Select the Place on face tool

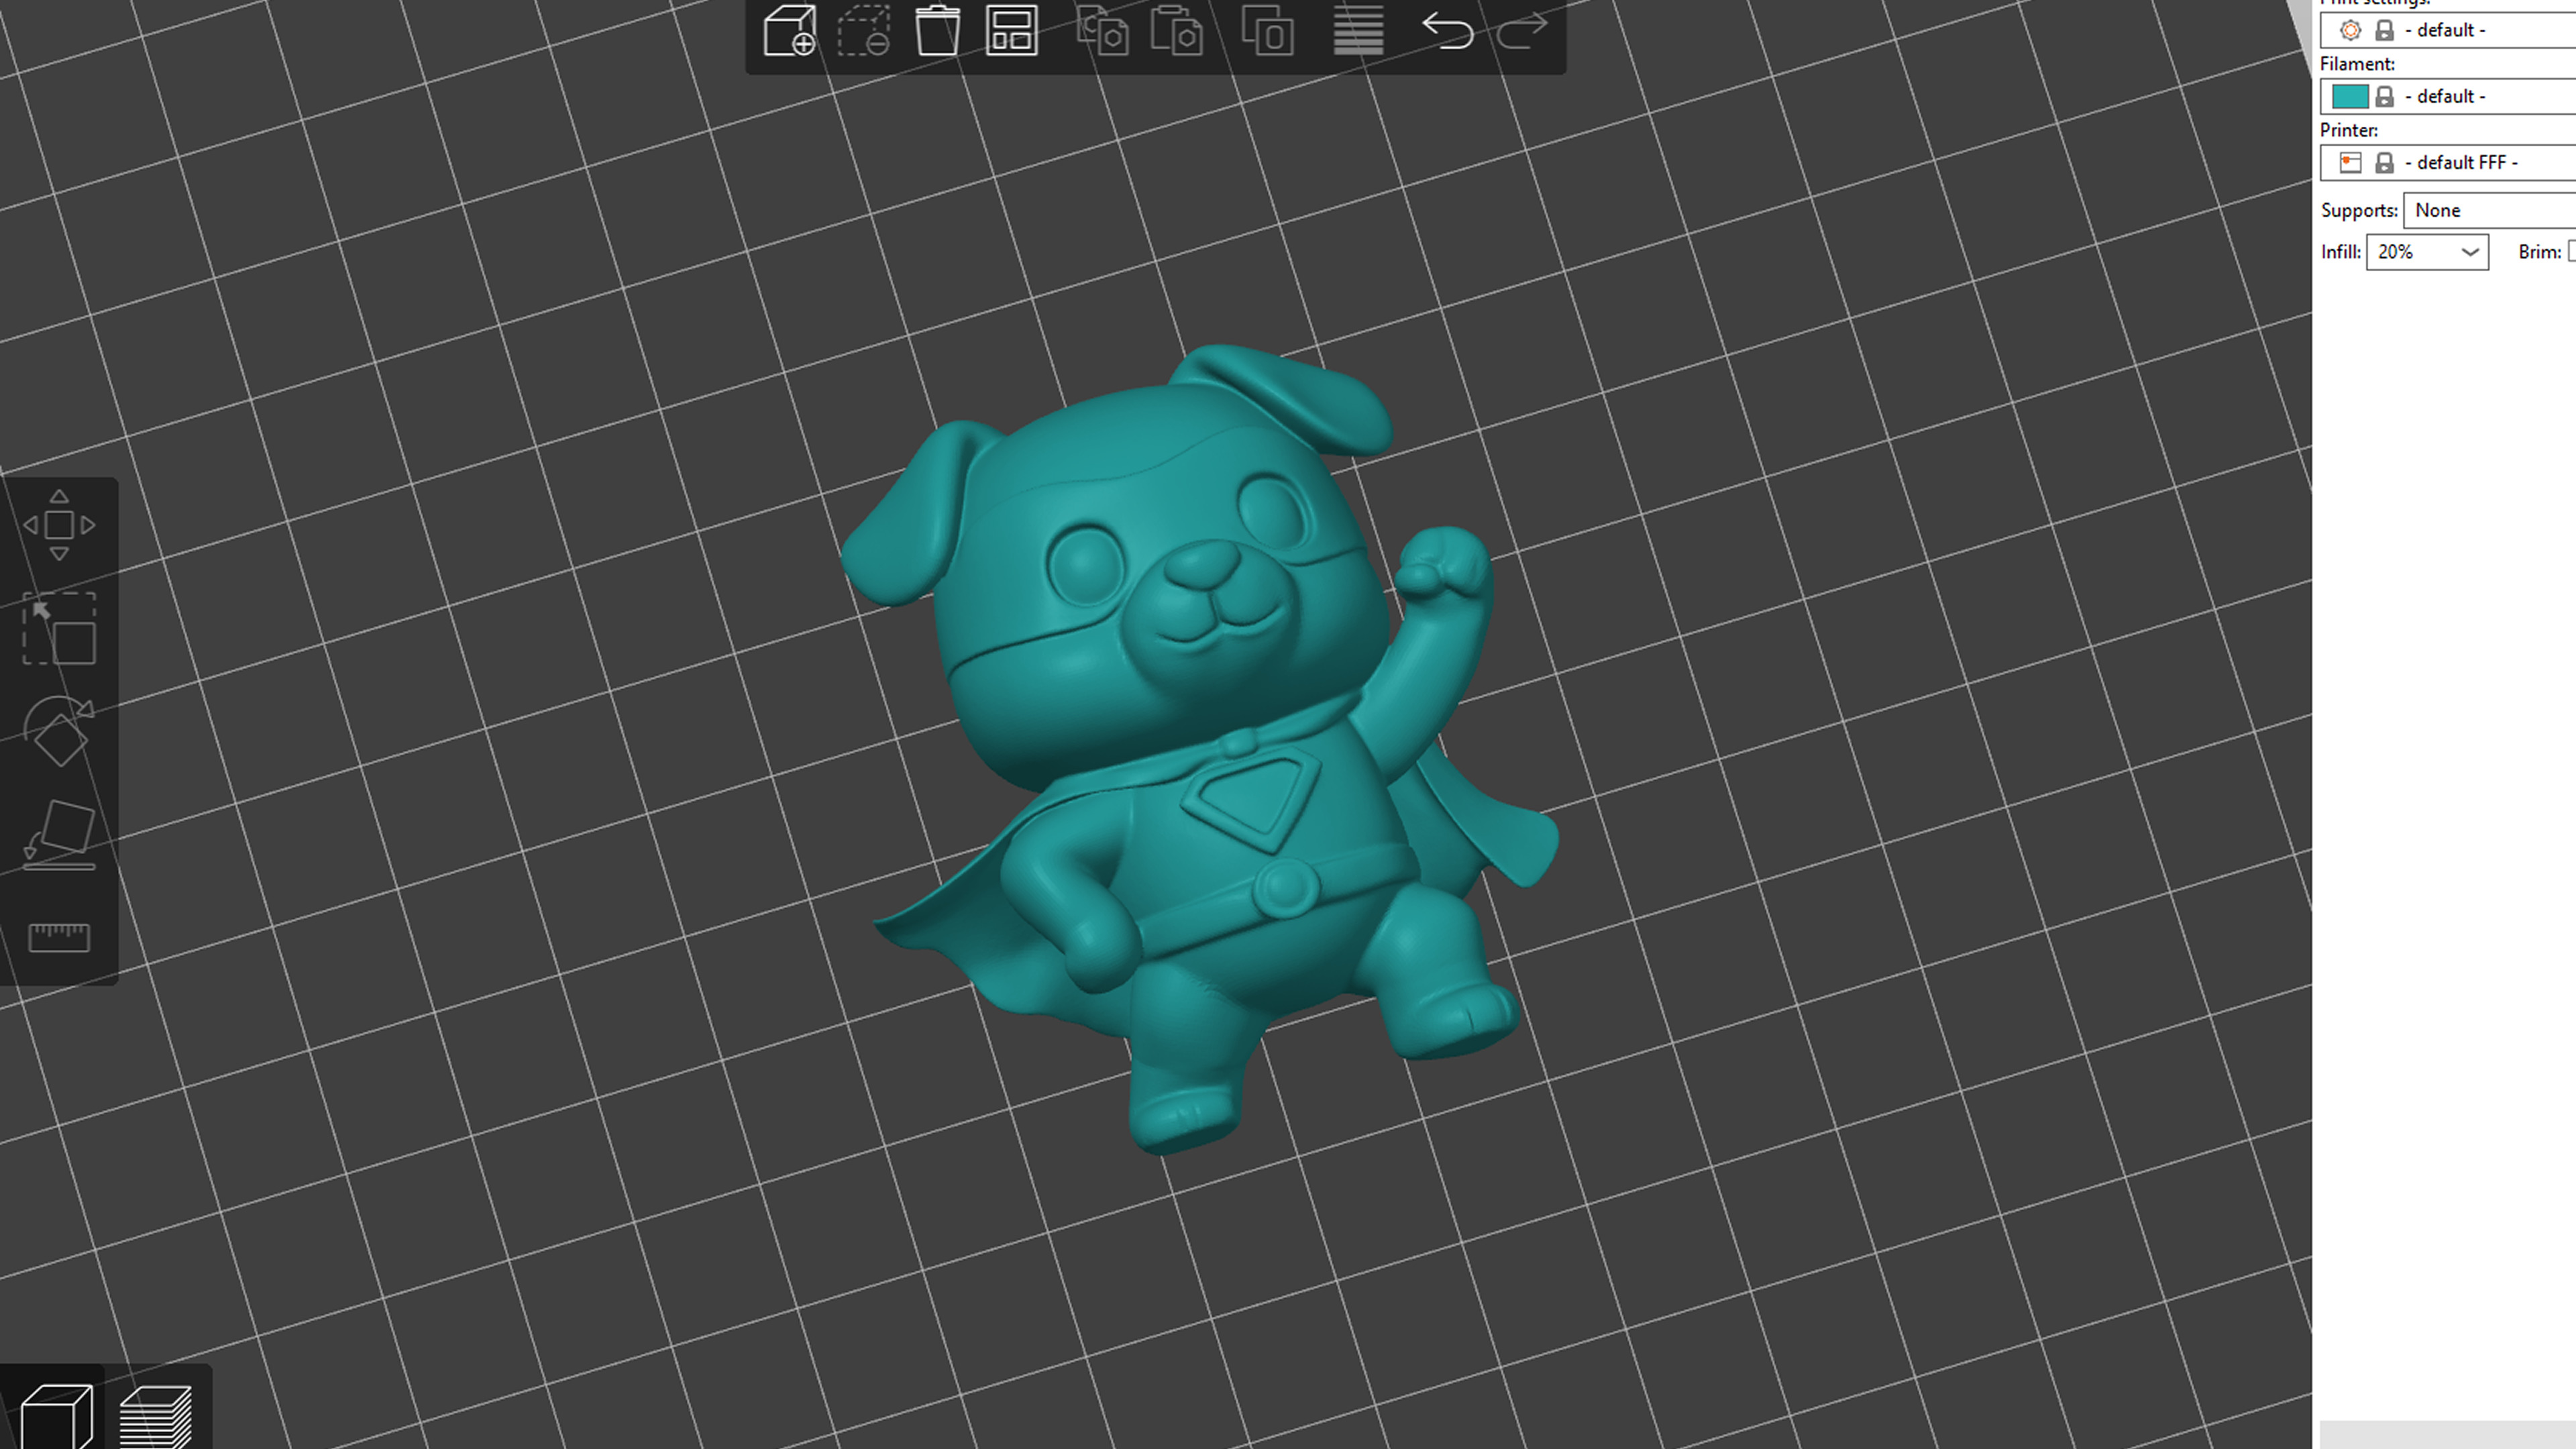[59, 835]
